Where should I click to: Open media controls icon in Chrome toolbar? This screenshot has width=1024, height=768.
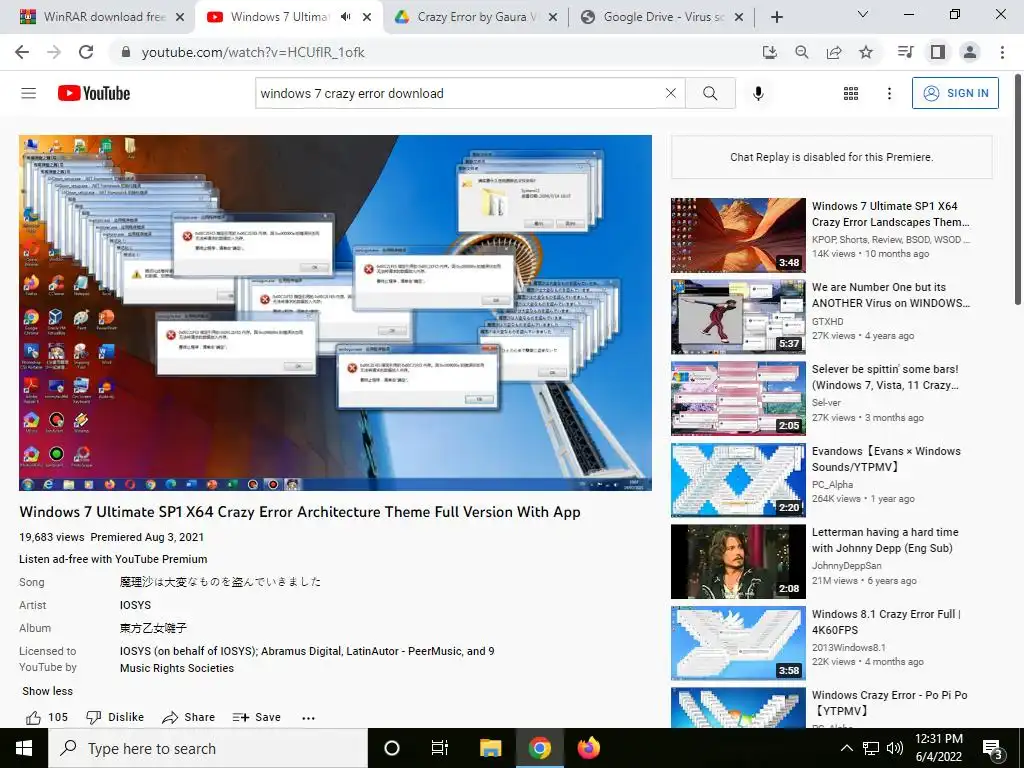905,52
